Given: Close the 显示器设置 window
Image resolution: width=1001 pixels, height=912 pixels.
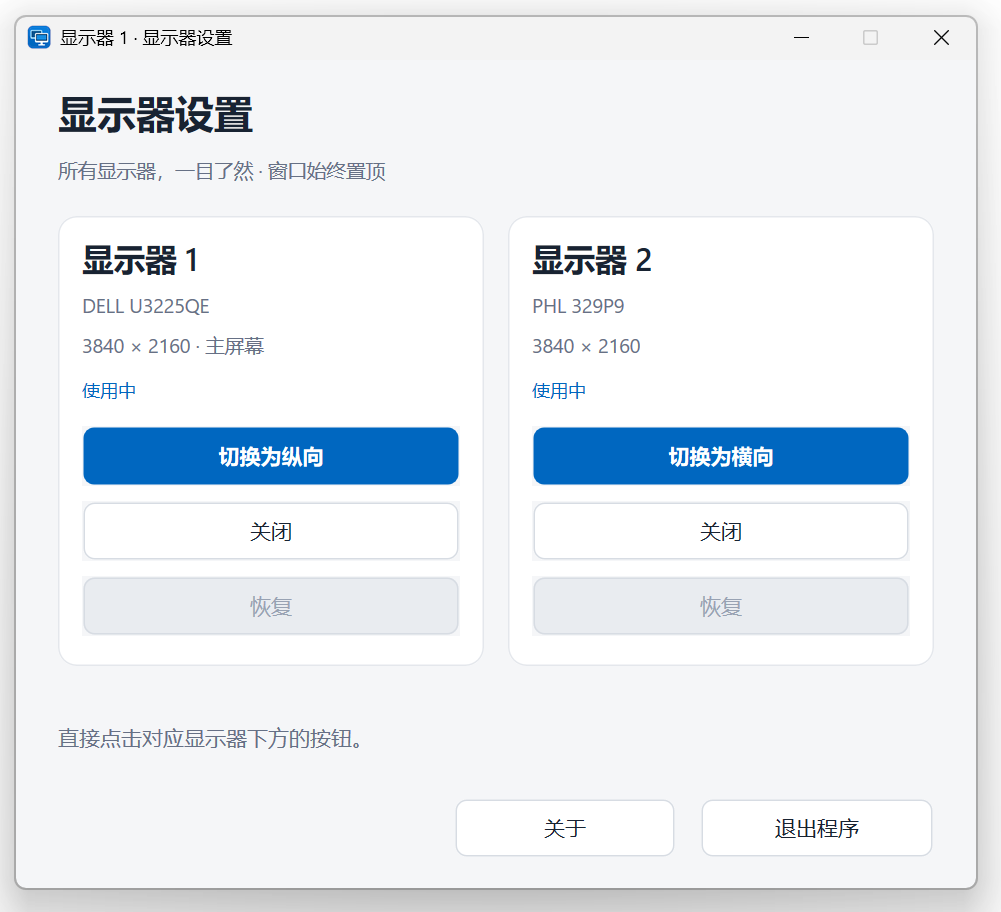Looking at the screenshot, I should click(941, 38).
